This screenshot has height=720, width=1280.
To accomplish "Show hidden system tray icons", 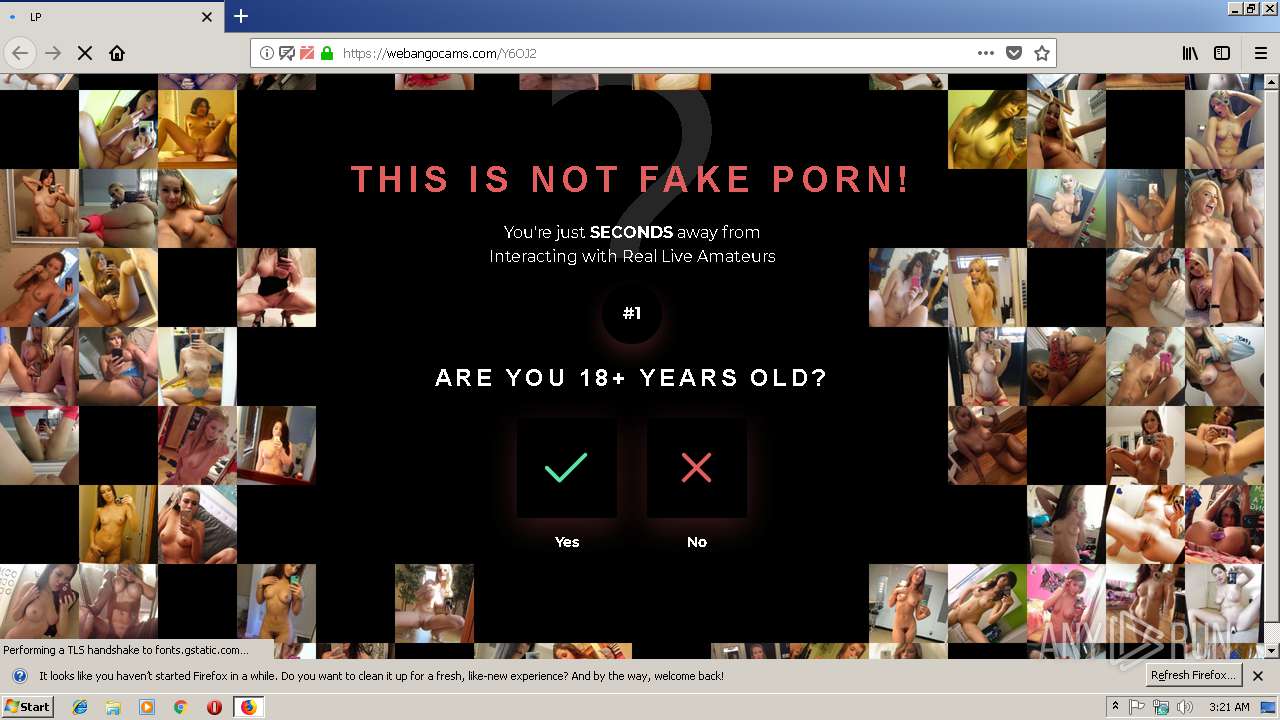I will click(x=1115, y=707).
